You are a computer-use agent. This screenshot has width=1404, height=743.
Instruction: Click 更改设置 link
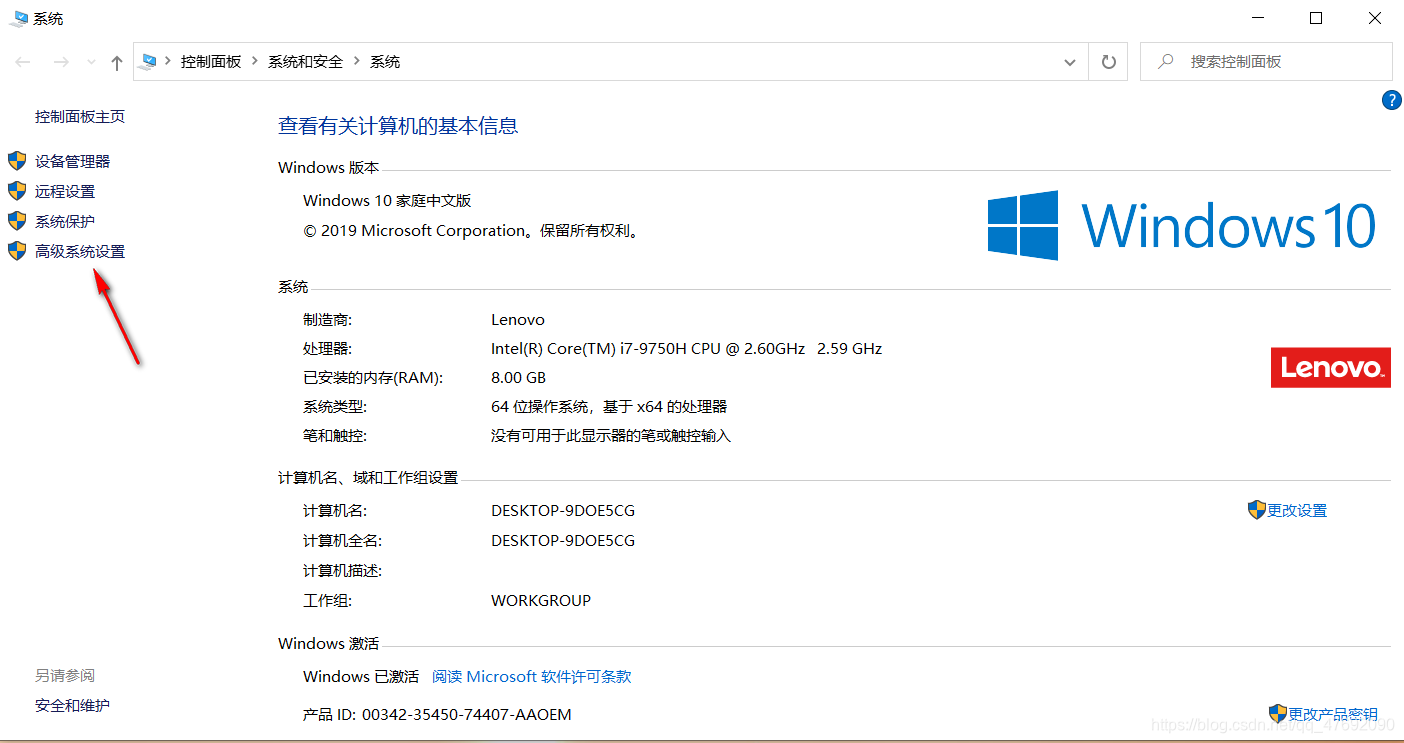1297,510
